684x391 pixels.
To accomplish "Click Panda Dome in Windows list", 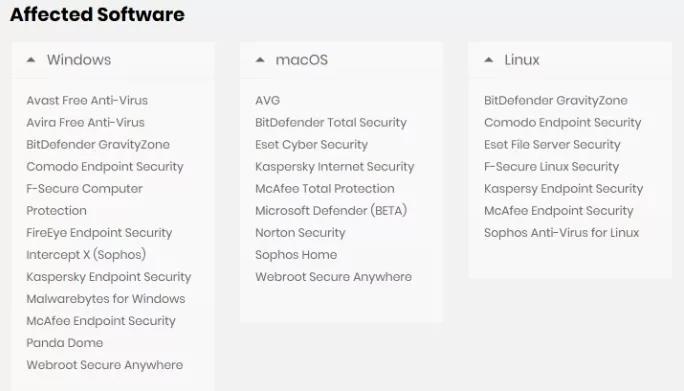I will tap(65, 343).
